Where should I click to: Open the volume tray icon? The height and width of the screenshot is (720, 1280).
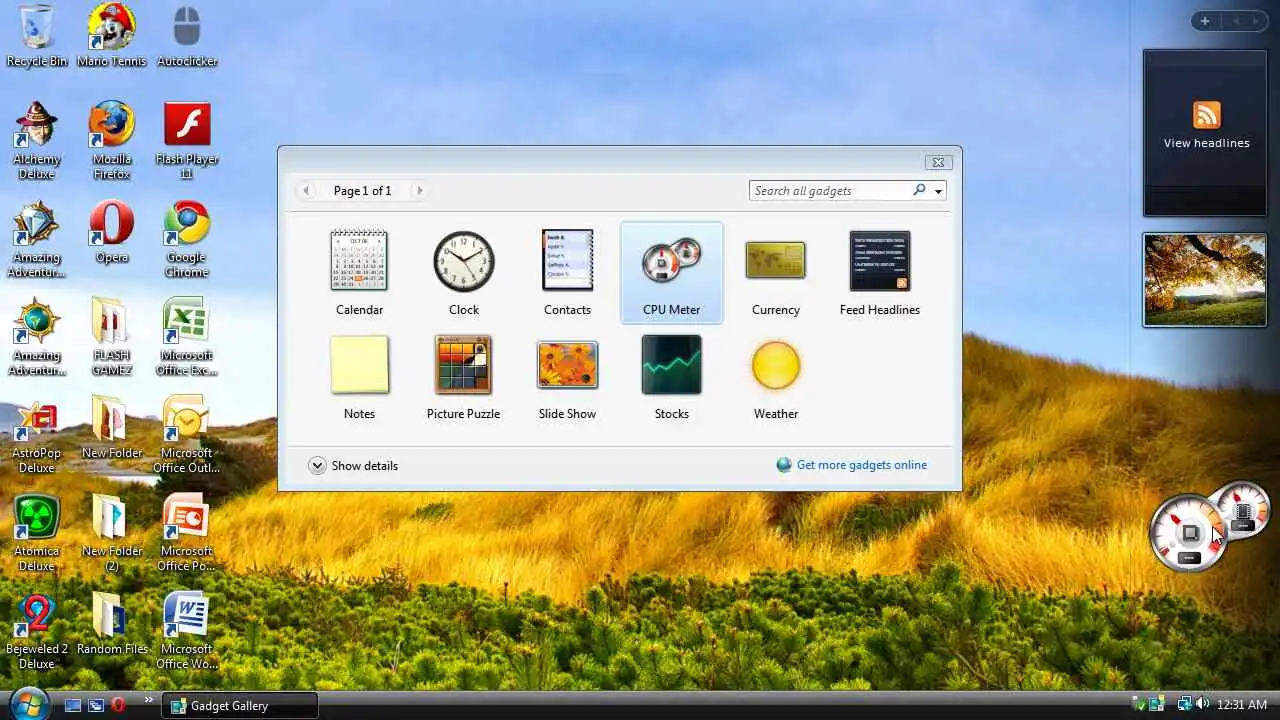[1201, 704]
